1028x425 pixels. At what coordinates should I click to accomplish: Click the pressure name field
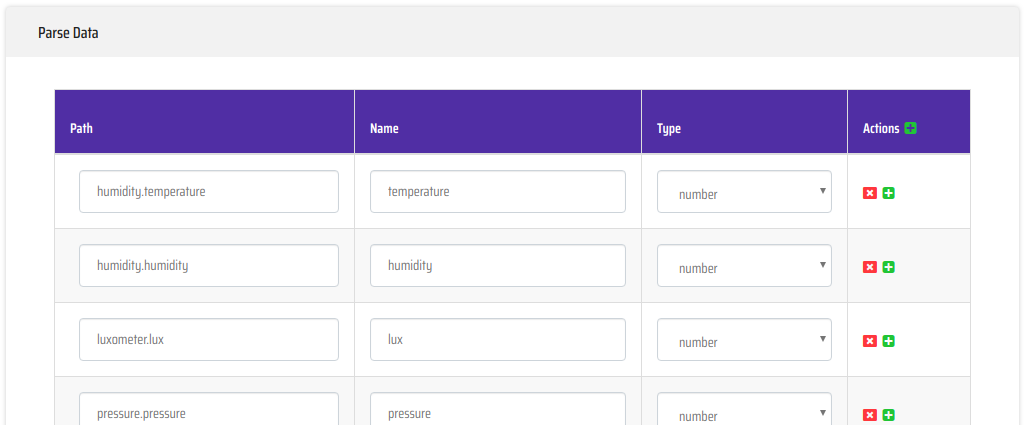click(498, 409)
